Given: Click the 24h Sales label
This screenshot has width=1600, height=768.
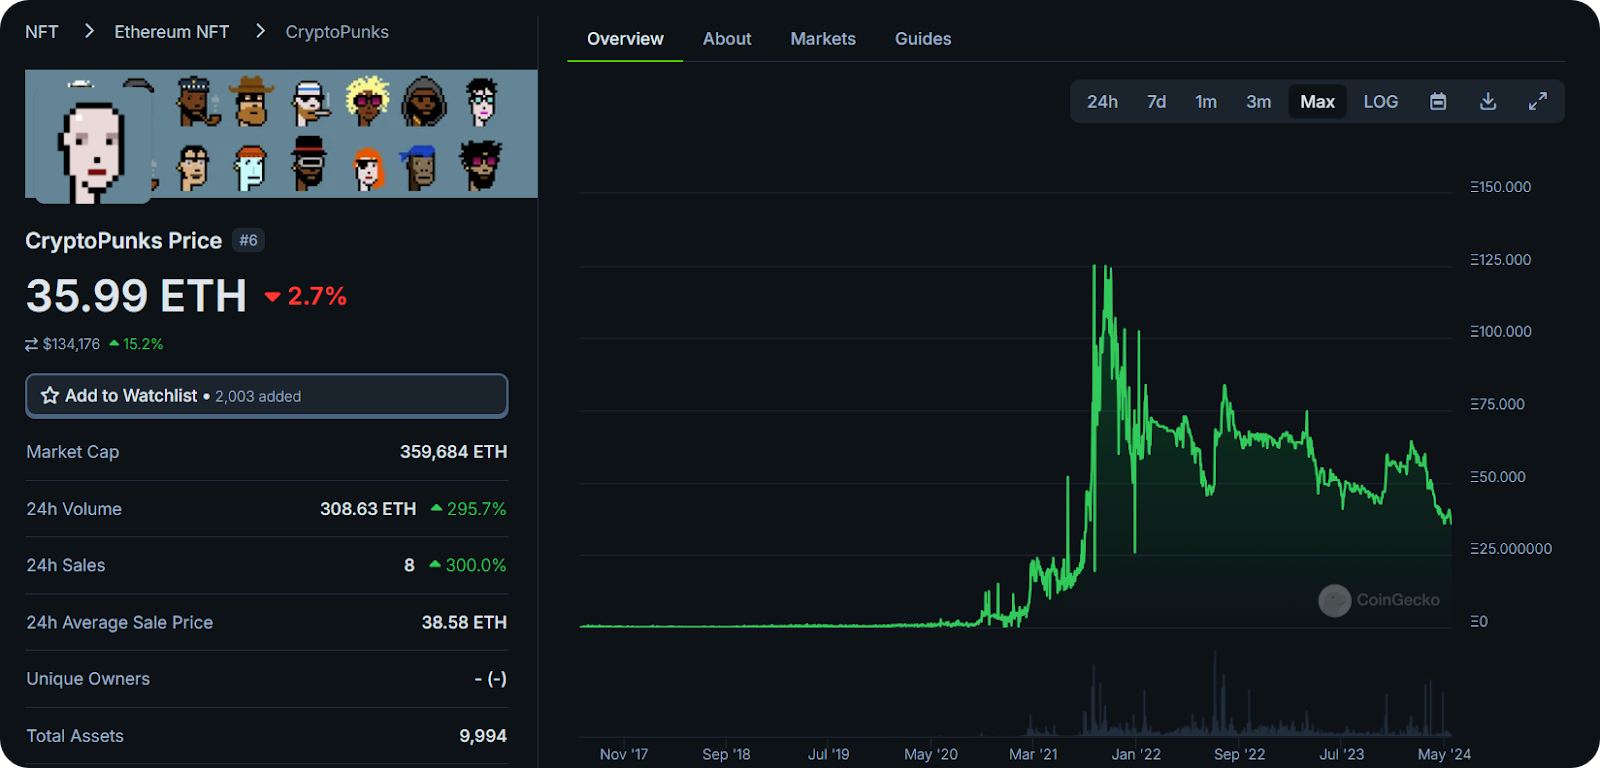Looking at the screenshot, I should (66, 565).
